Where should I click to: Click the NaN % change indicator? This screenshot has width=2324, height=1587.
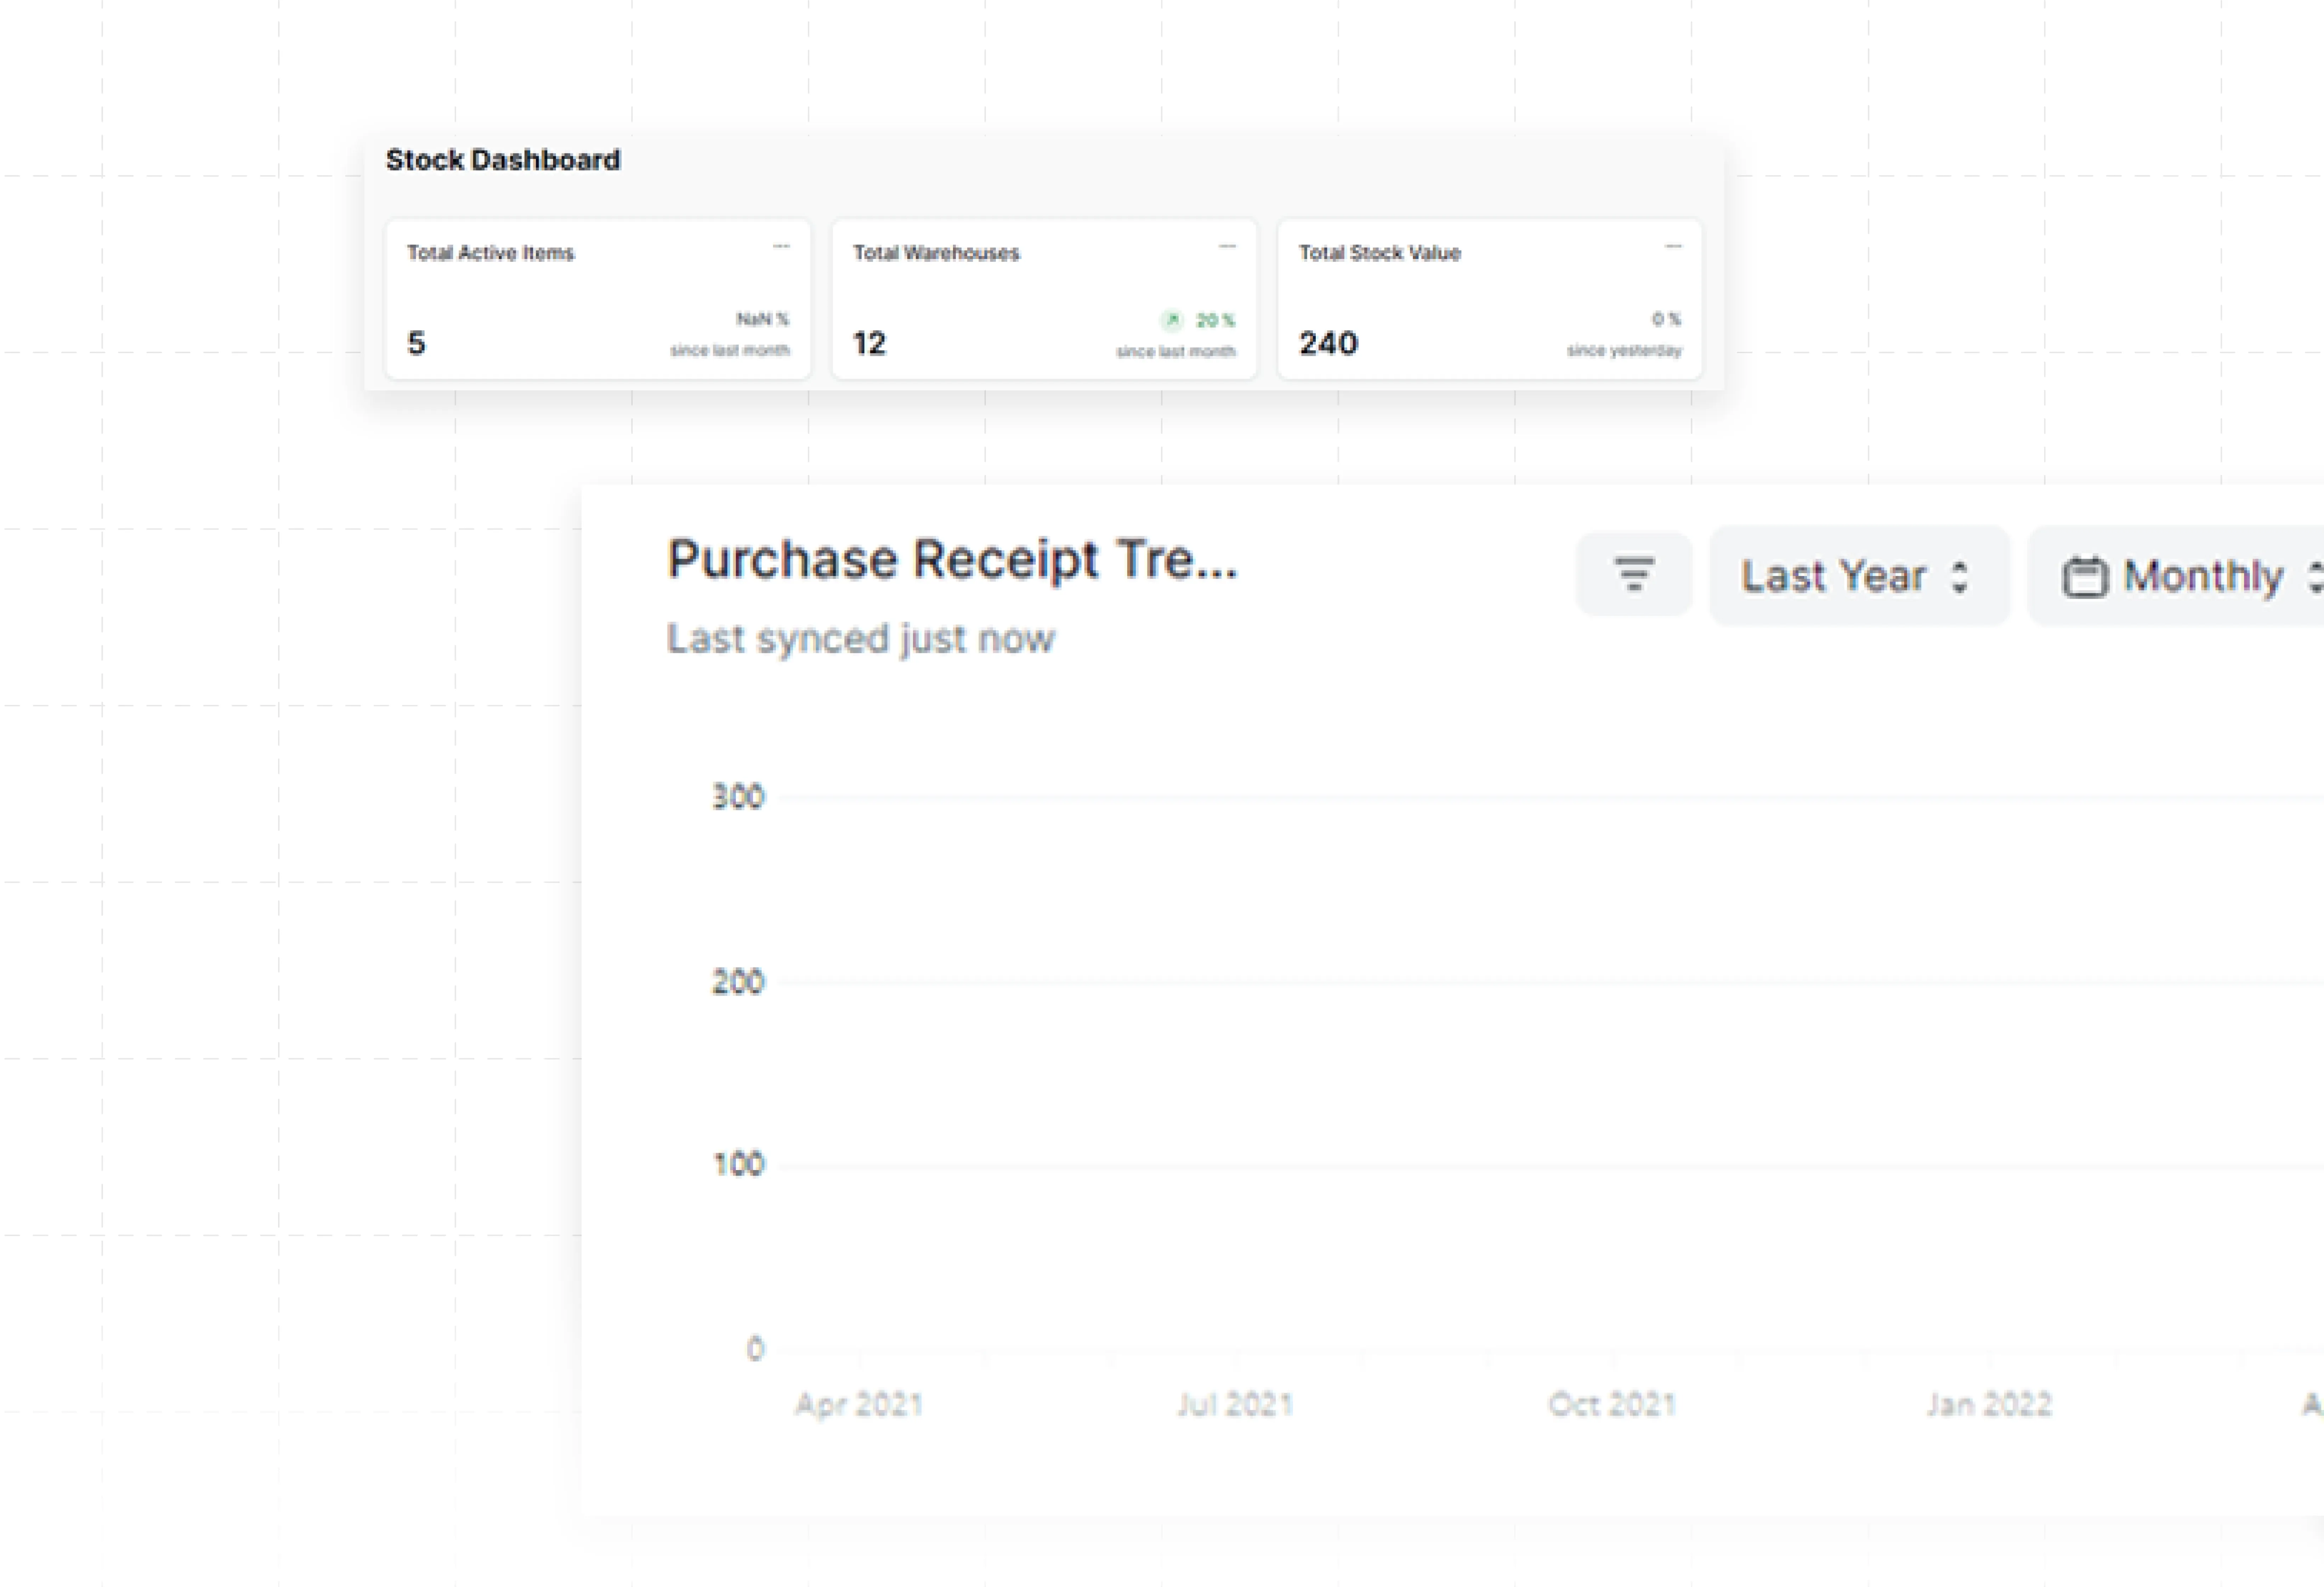(x=762, y=319)
